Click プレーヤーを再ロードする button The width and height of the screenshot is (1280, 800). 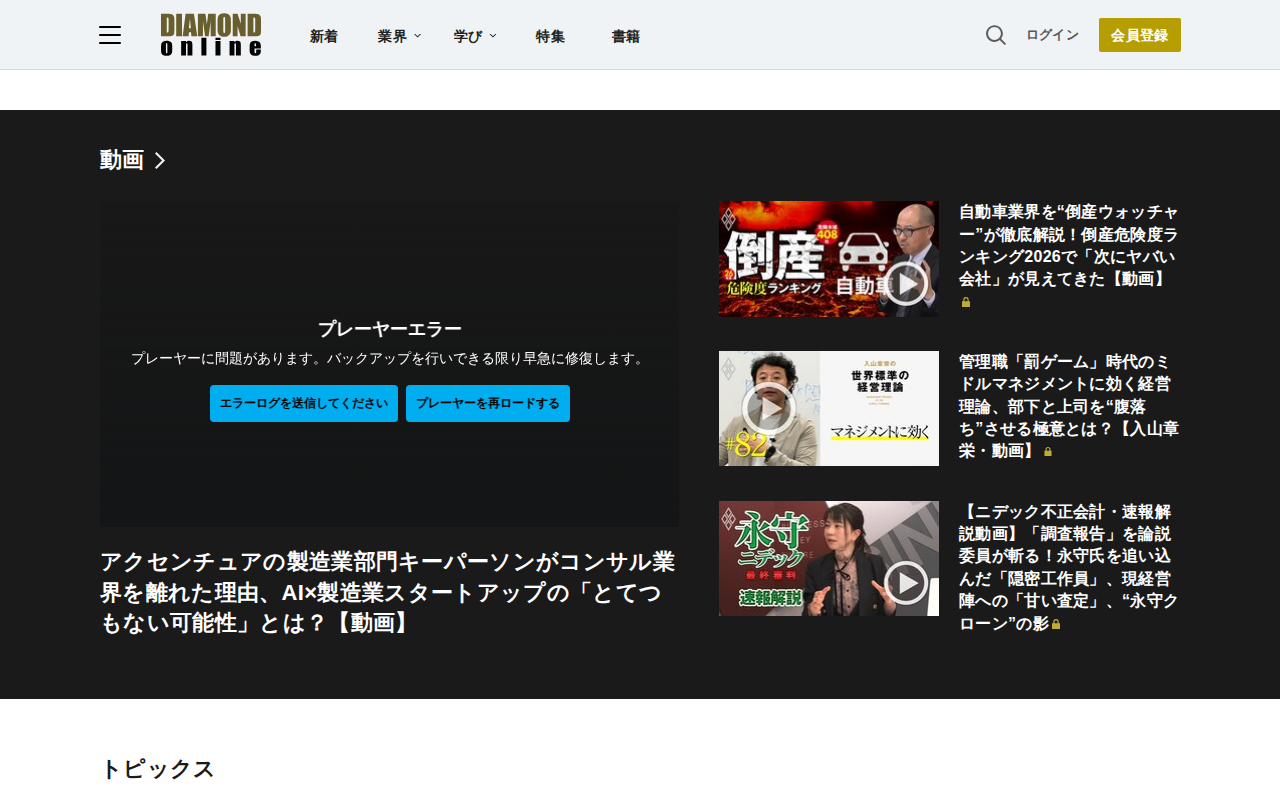coord(488,403)
